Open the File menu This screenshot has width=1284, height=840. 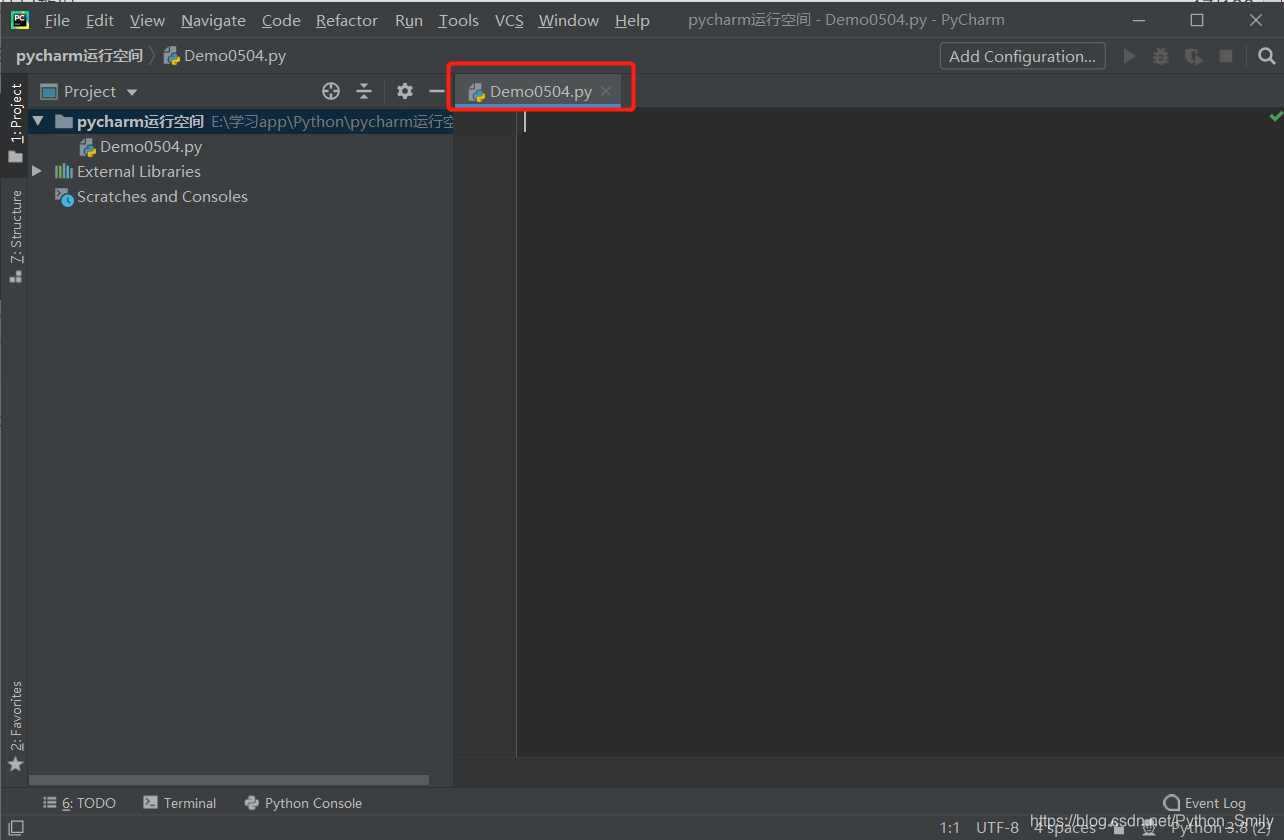point(57,20)
